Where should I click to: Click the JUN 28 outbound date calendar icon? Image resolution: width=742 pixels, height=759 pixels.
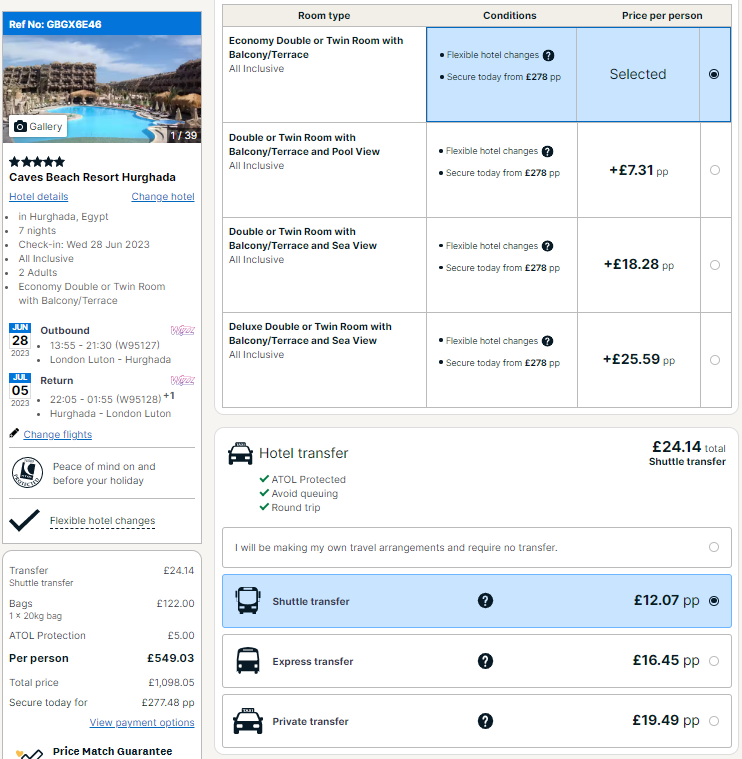coord(20,340)
